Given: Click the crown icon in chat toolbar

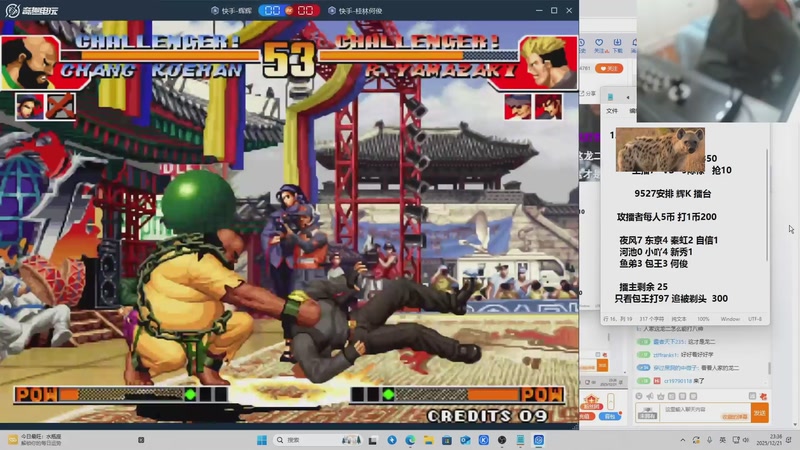Looking at the screenshot, I should 661,396.
